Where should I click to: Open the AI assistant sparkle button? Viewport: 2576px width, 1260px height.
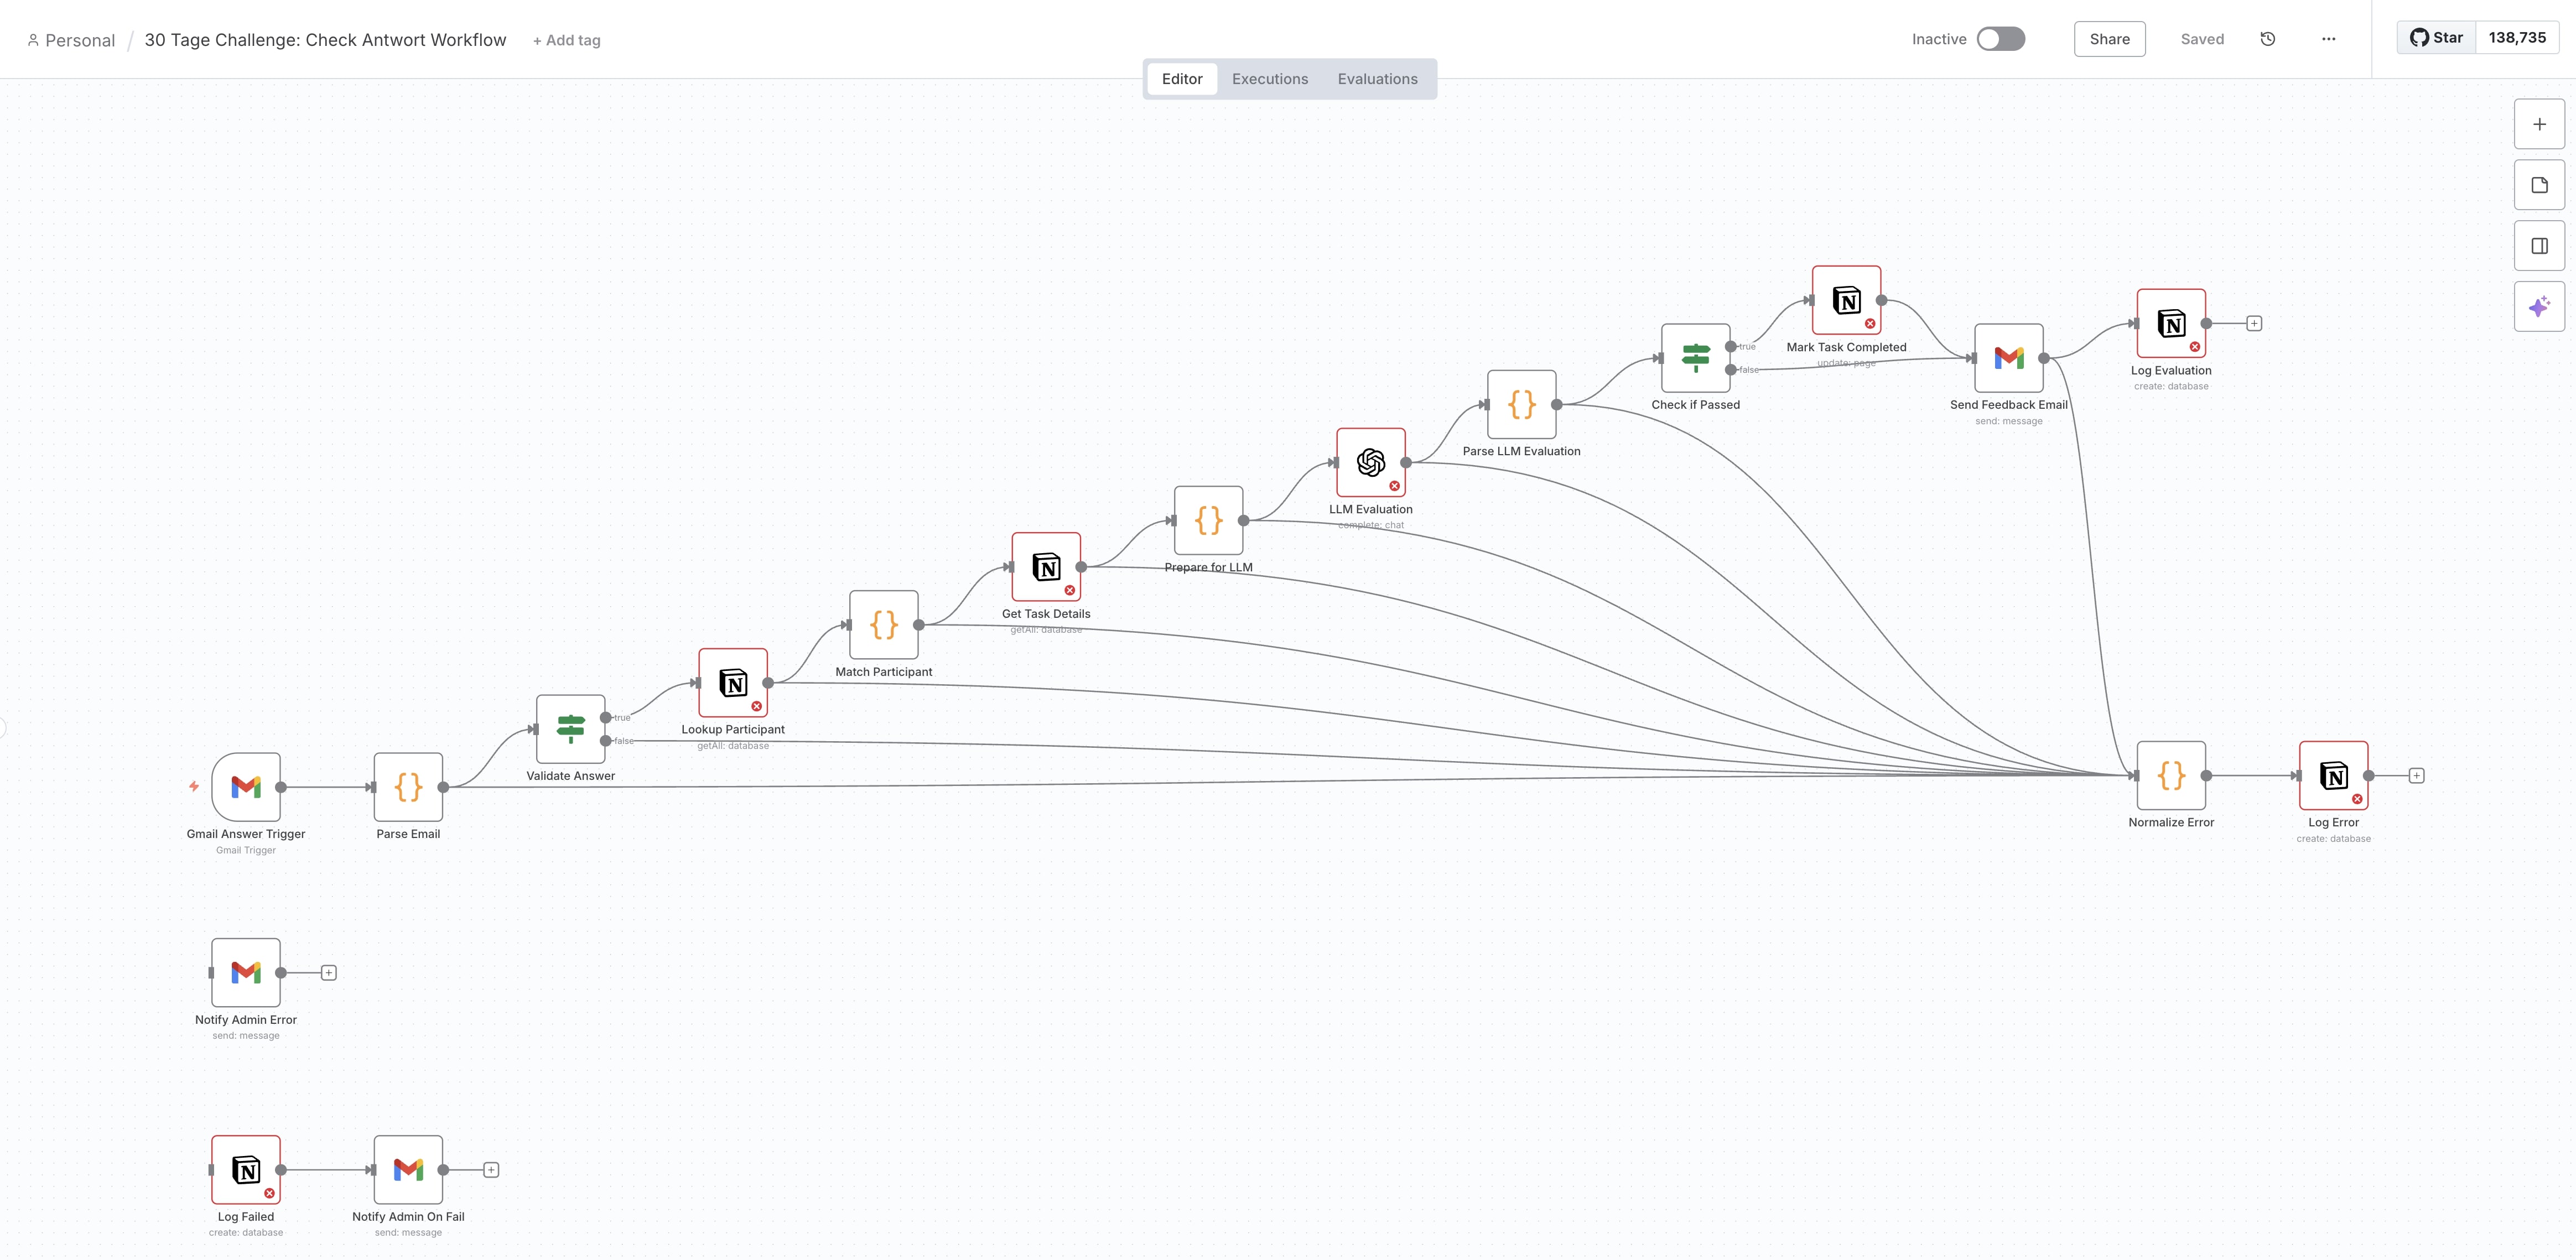point(2539,307)
